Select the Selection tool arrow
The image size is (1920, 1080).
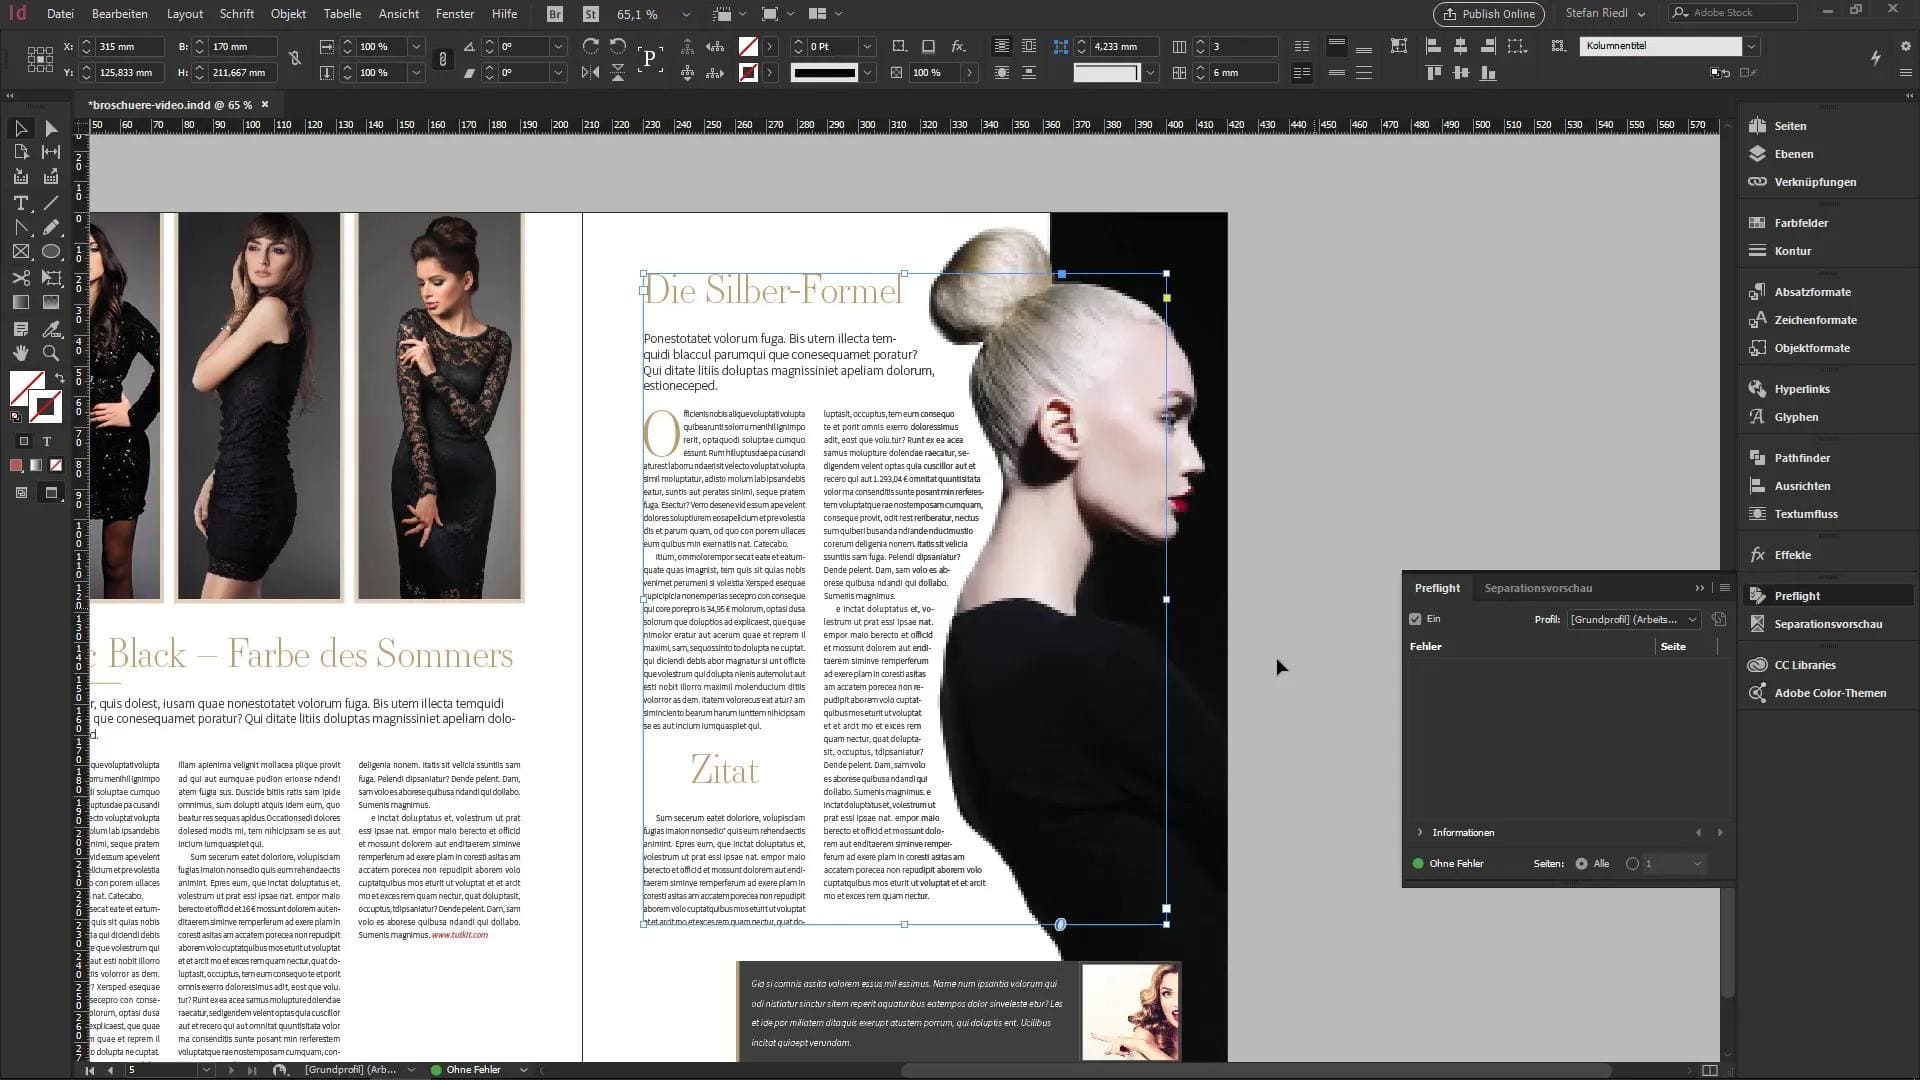pos(20,128)
